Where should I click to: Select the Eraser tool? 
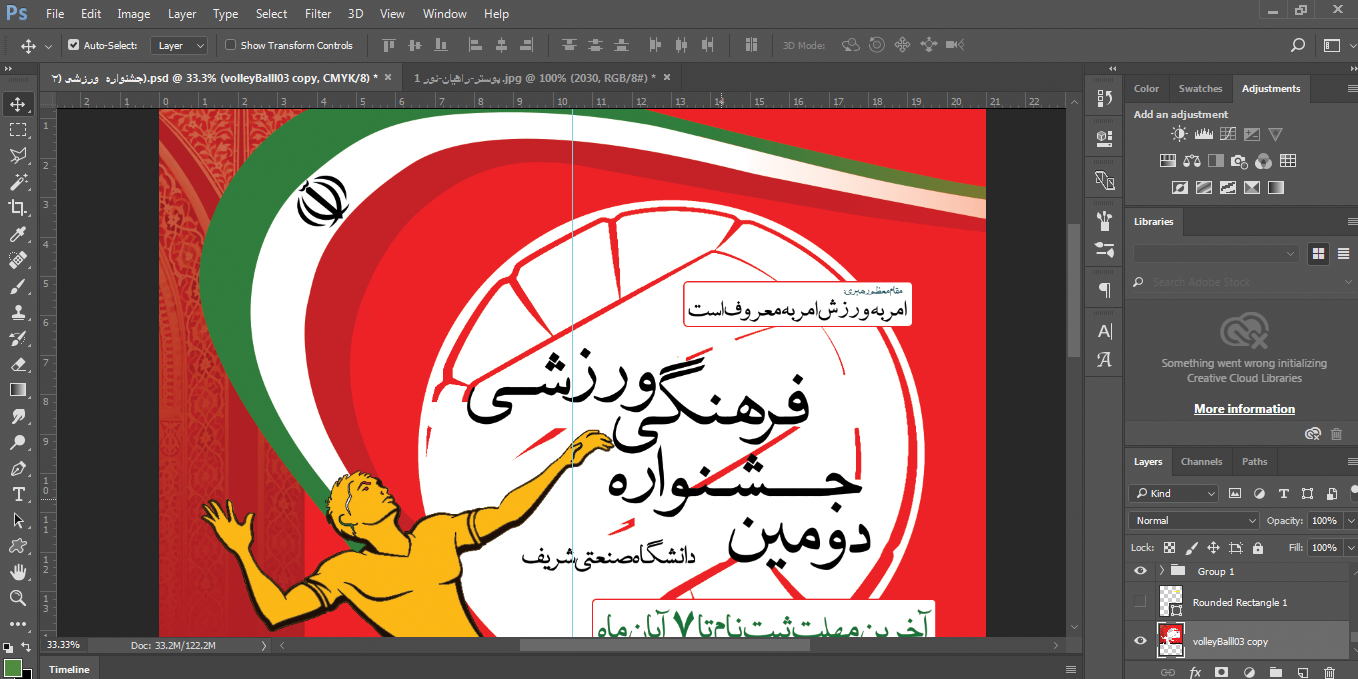click(17, 364)
